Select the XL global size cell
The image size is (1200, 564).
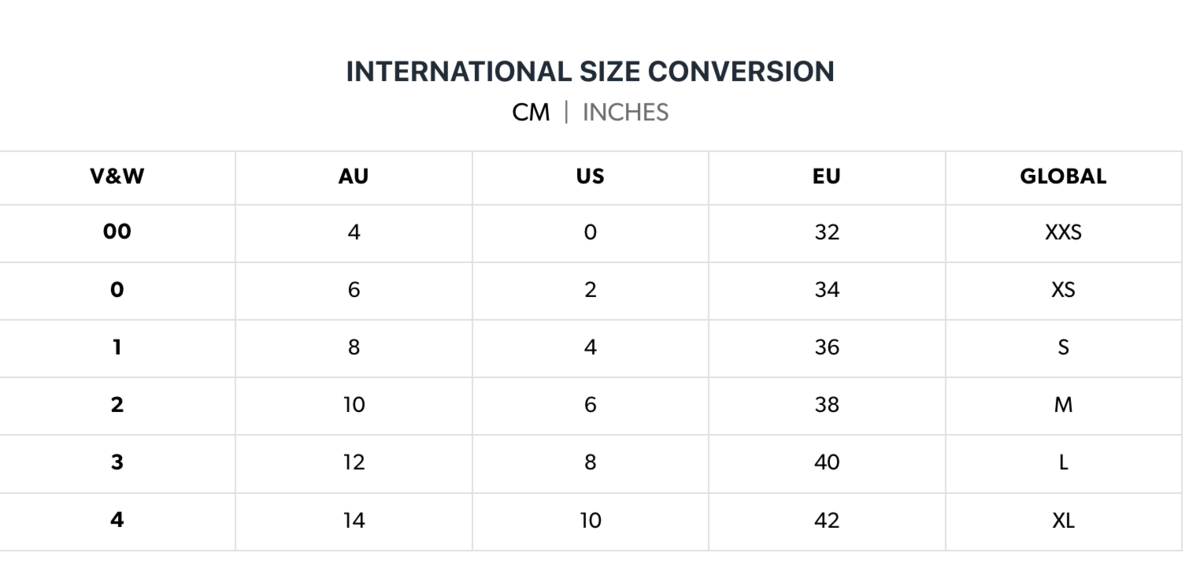tap(1063, 520)
